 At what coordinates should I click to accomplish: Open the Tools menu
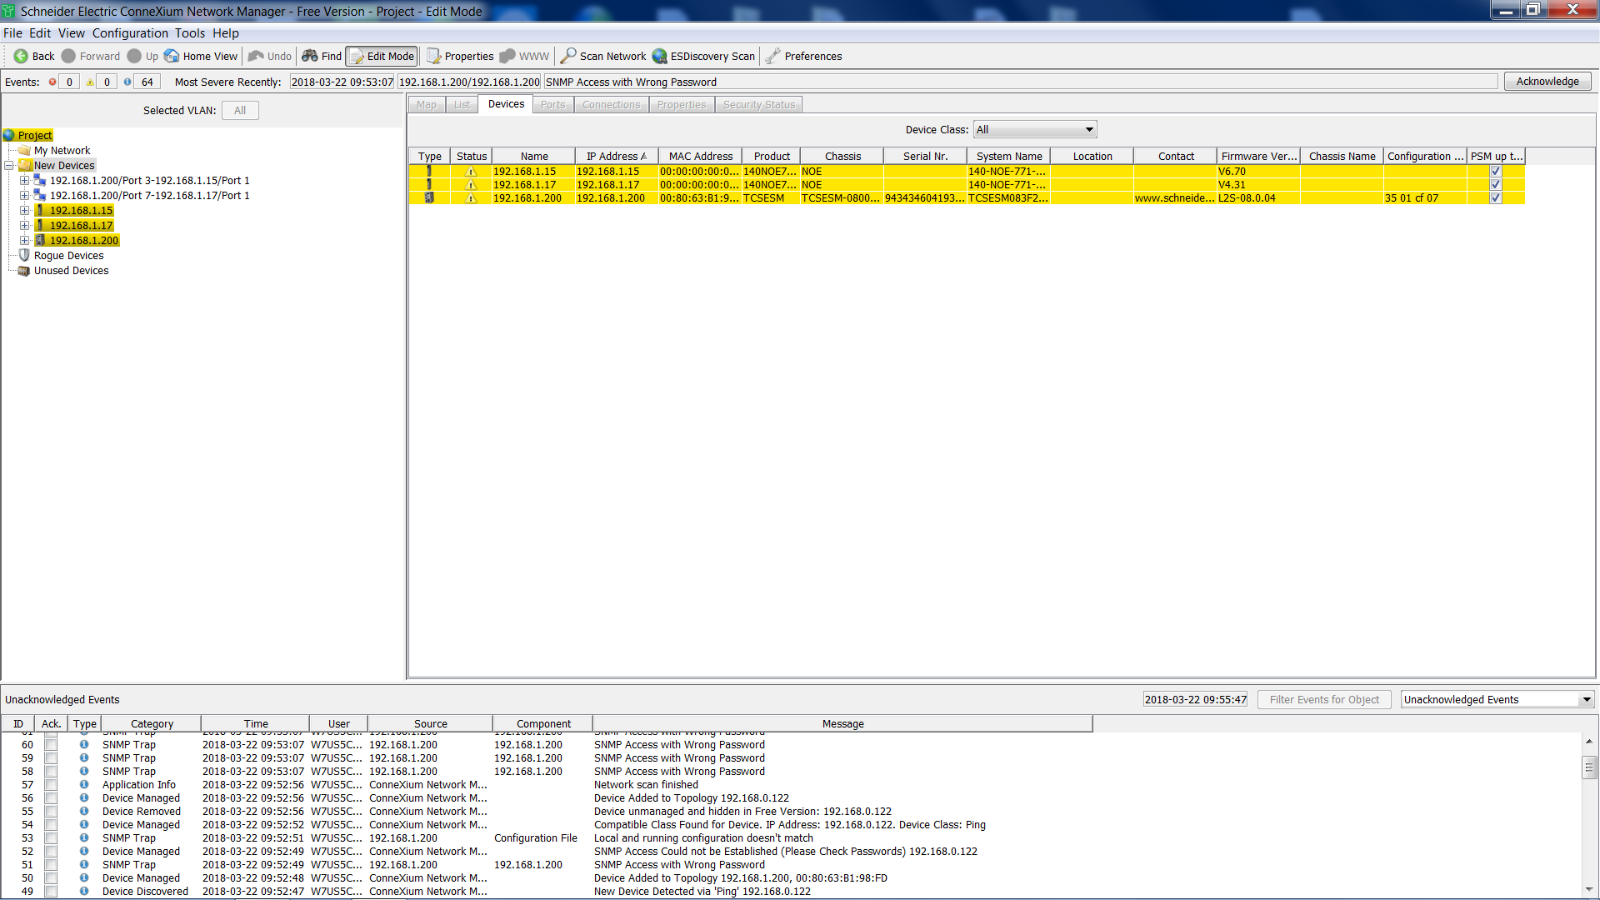pos(190,33)
